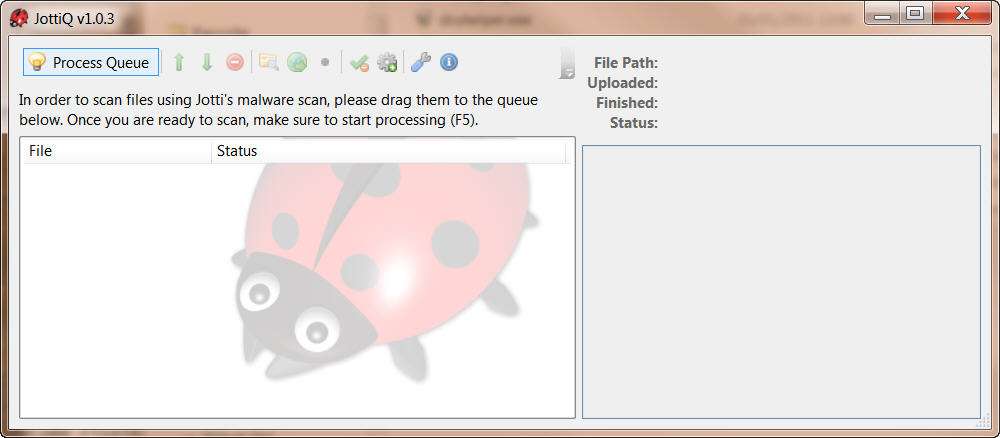Viewport: 1000px width, 438px height.
Task: Click the small gray dot toolbar icon
Action: coord(325,62)
